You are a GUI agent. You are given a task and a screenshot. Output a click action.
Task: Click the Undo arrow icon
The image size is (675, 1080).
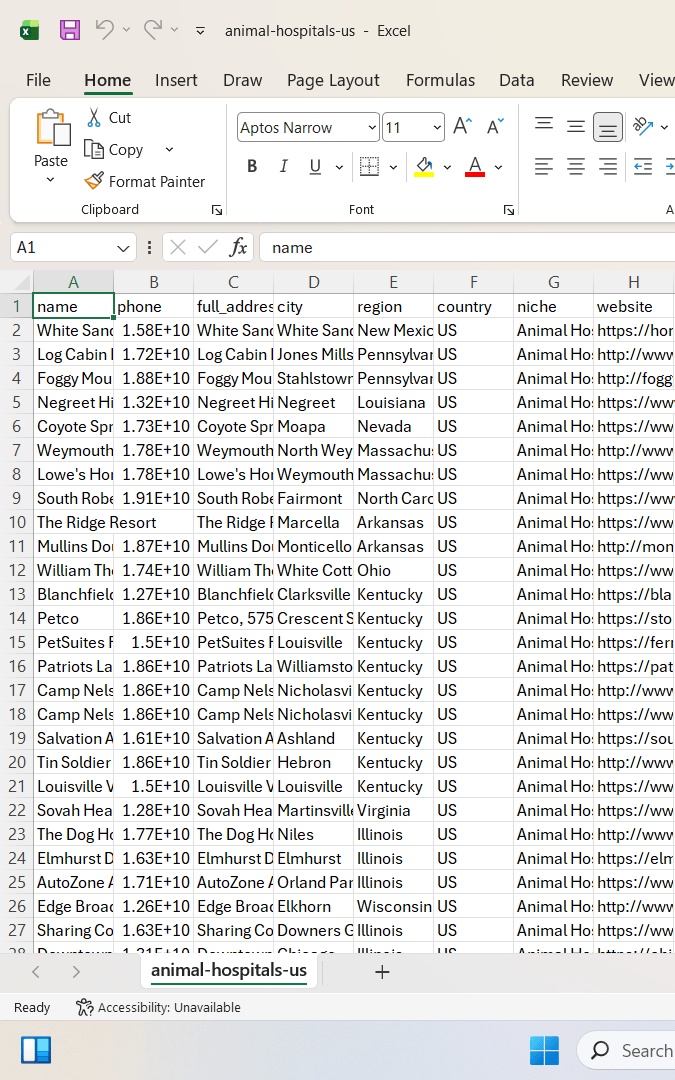point(105,30)
